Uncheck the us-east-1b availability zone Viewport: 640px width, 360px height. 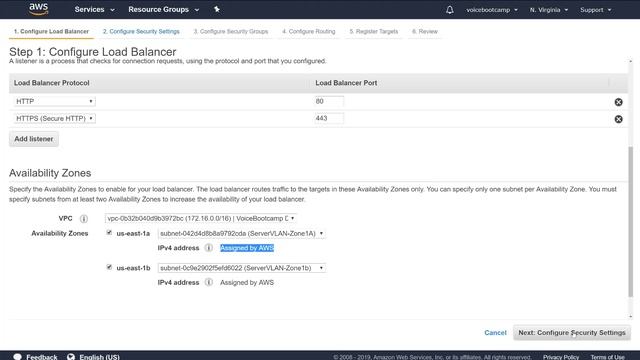click(x=109, y=267)
